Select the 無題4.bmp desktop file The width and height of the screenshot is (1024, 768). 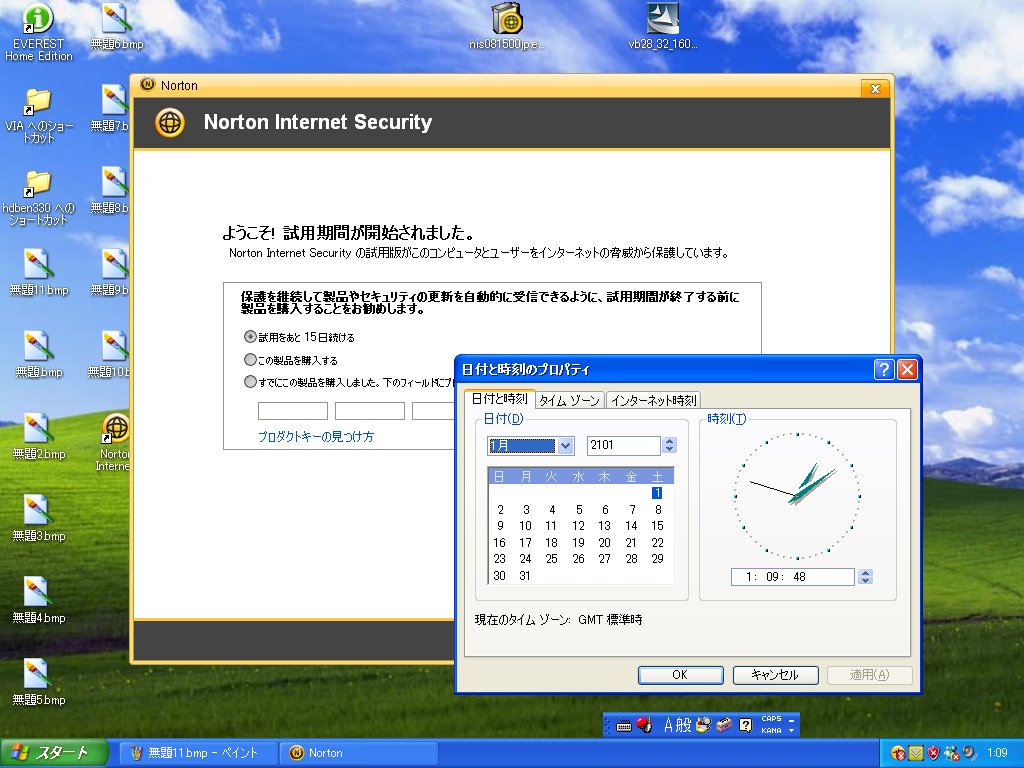39,600
